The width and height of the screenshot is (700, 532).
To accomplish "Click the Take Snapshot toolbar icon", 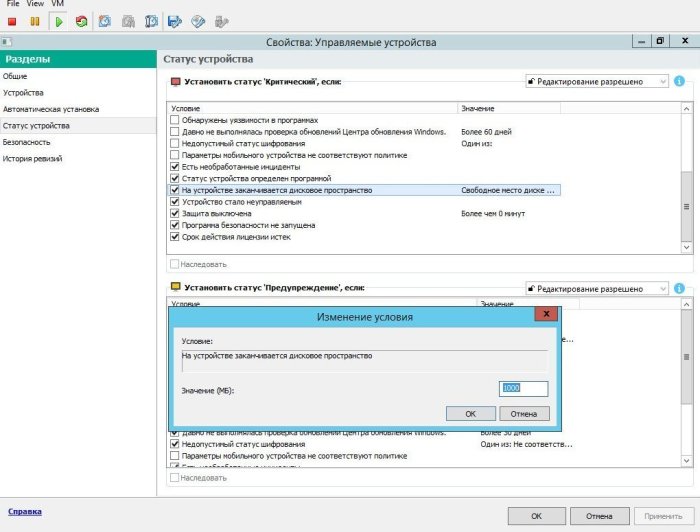I will pyautogui.click(x=105, y=21).
